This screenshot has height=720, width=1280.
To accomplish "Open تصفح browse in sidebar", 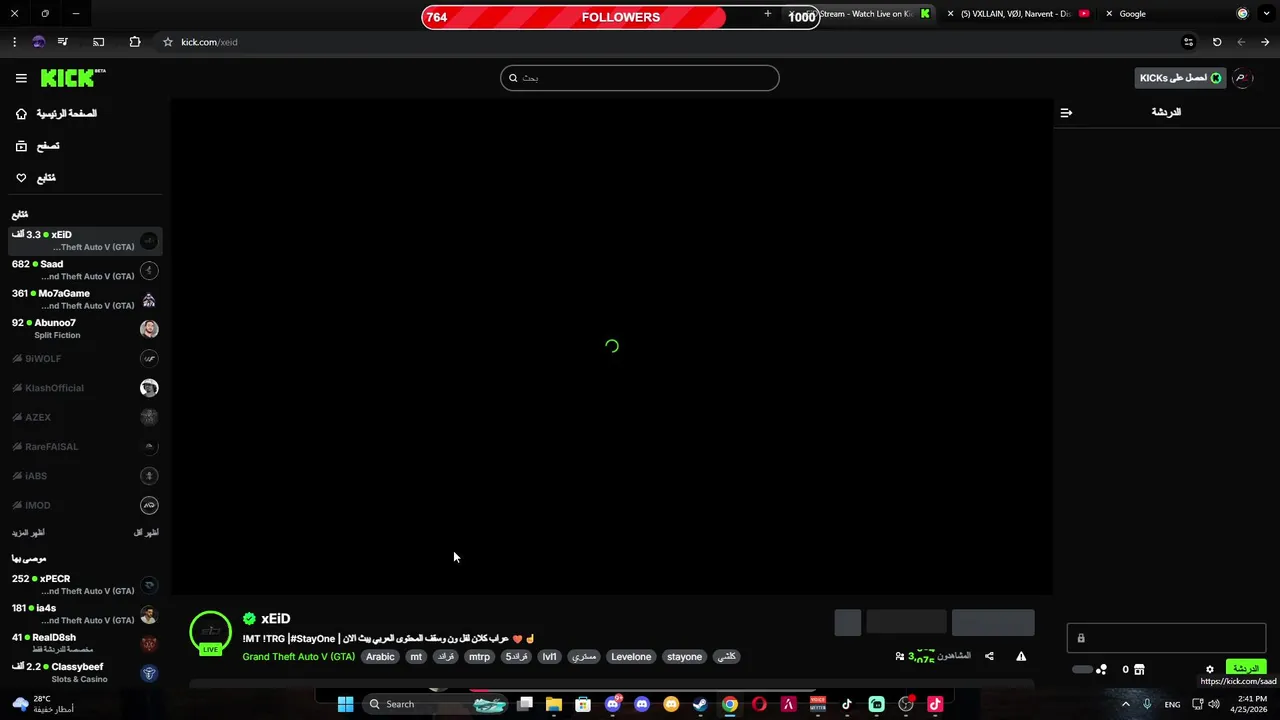I will pyautogui.click(x=38, y=146).
